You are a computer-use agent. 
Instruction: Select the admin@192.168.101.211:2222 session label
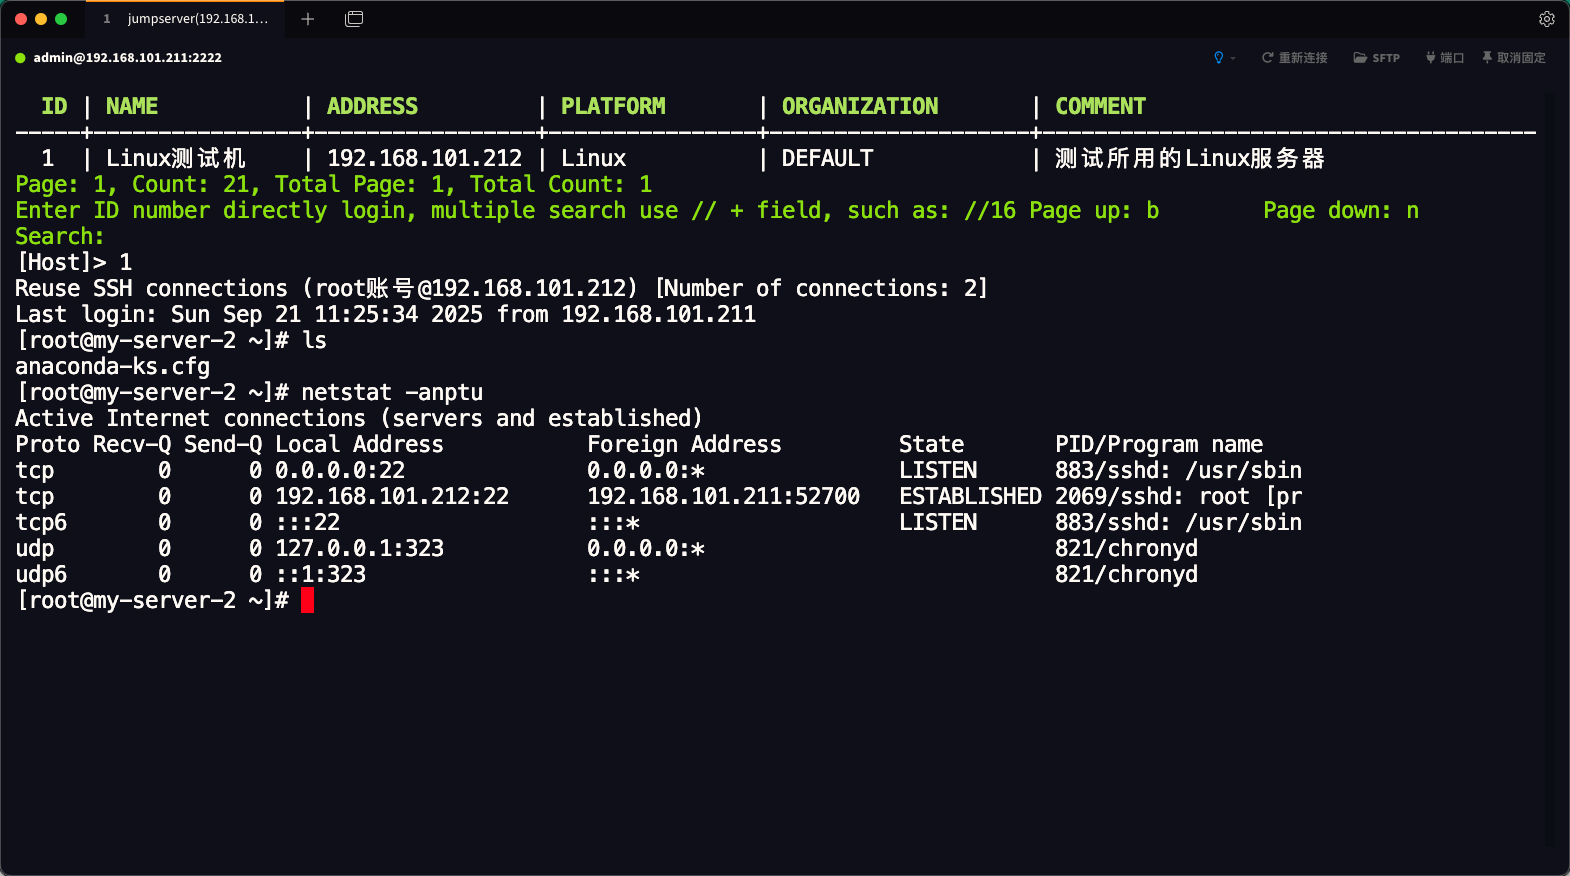pos(128,58)
